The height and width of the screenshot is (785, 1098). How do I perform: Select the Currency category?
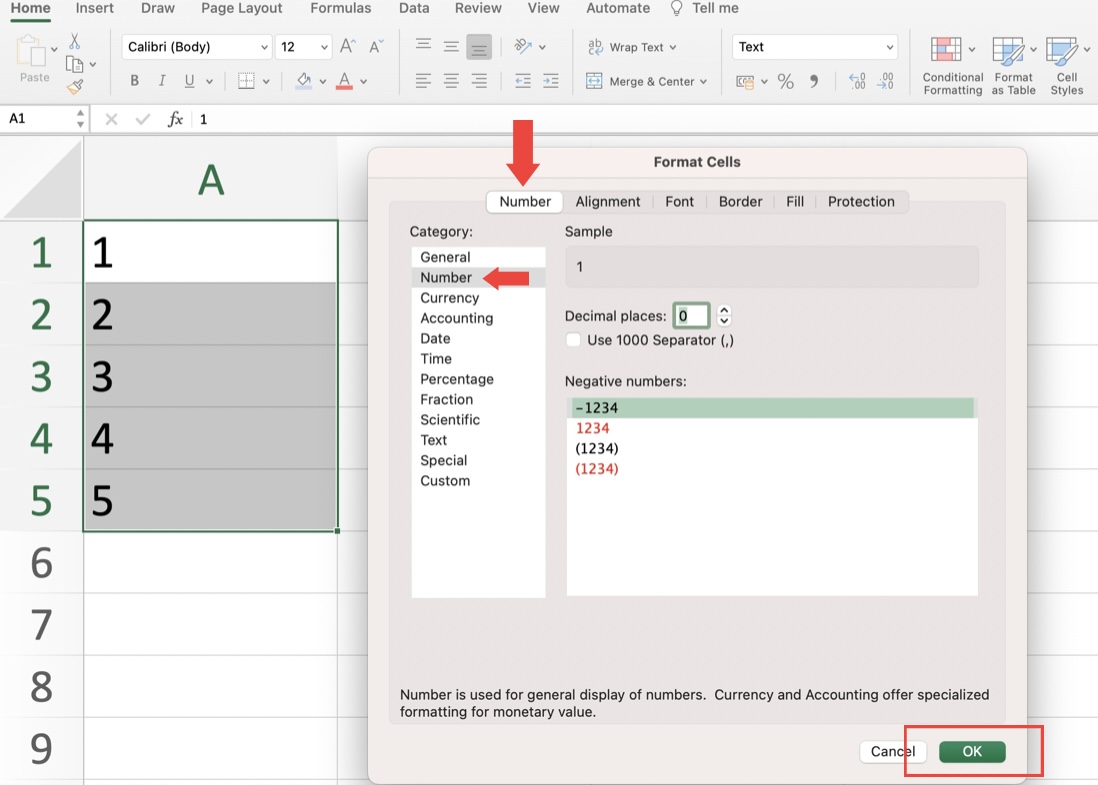[x=478, y=298]
